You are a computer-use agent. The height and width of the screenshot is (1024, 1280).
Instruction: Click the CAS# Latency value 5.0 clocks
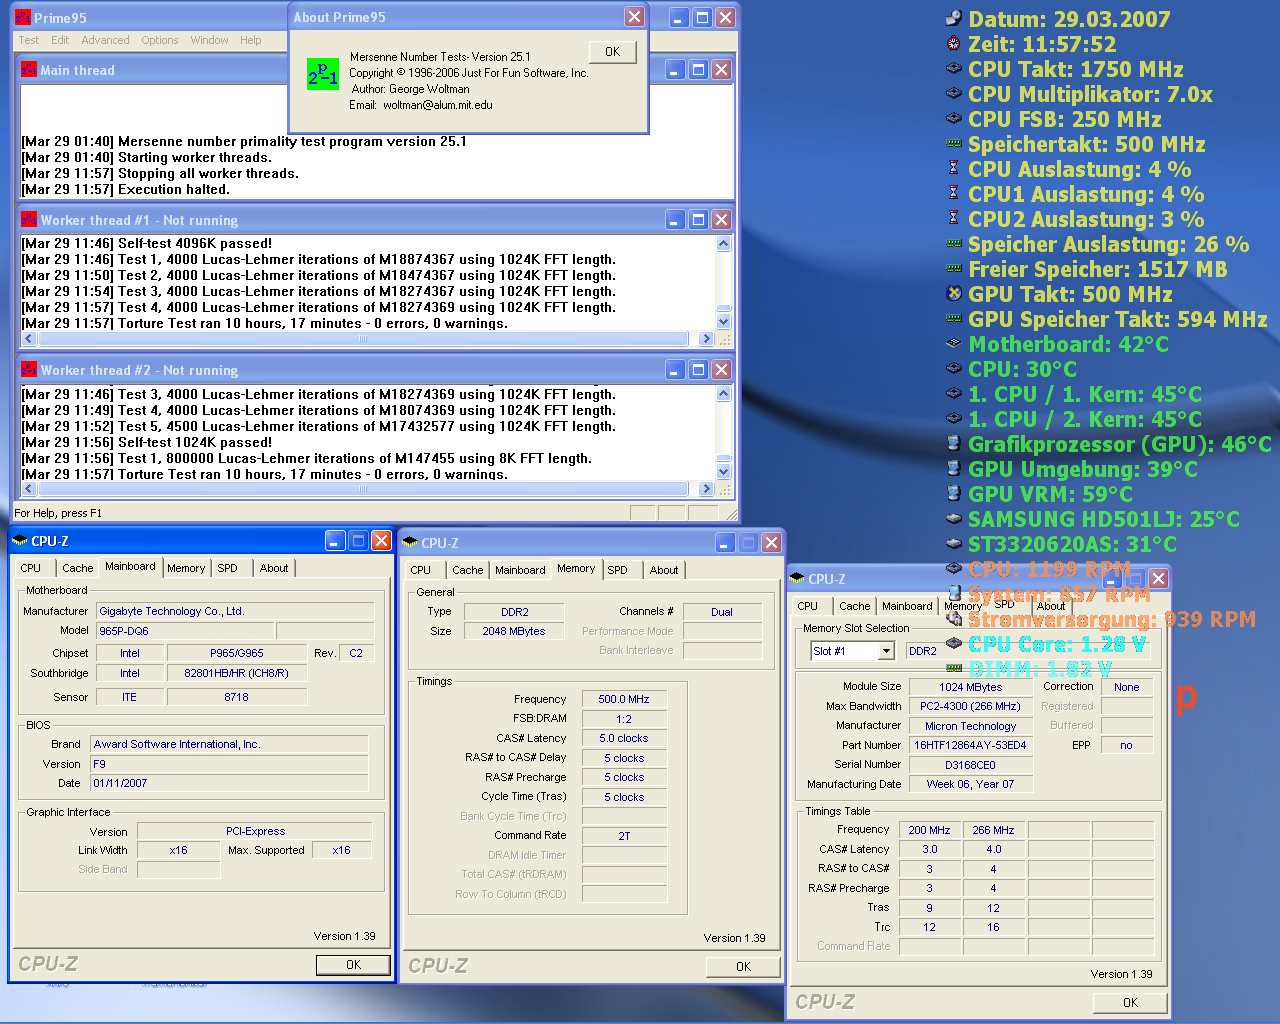[x=623, y=738]
